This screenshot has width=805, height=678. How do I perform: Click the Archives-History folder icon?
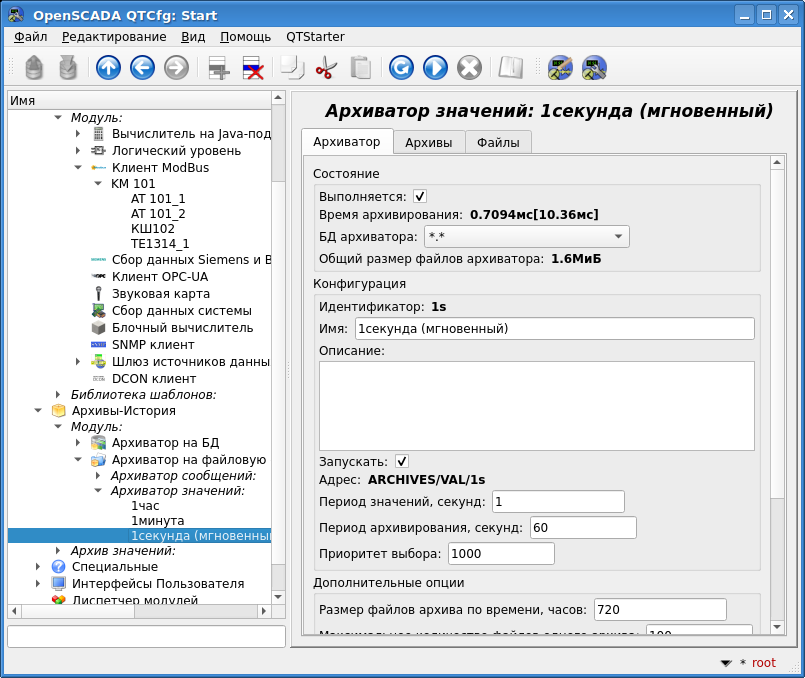coord(59,411)
